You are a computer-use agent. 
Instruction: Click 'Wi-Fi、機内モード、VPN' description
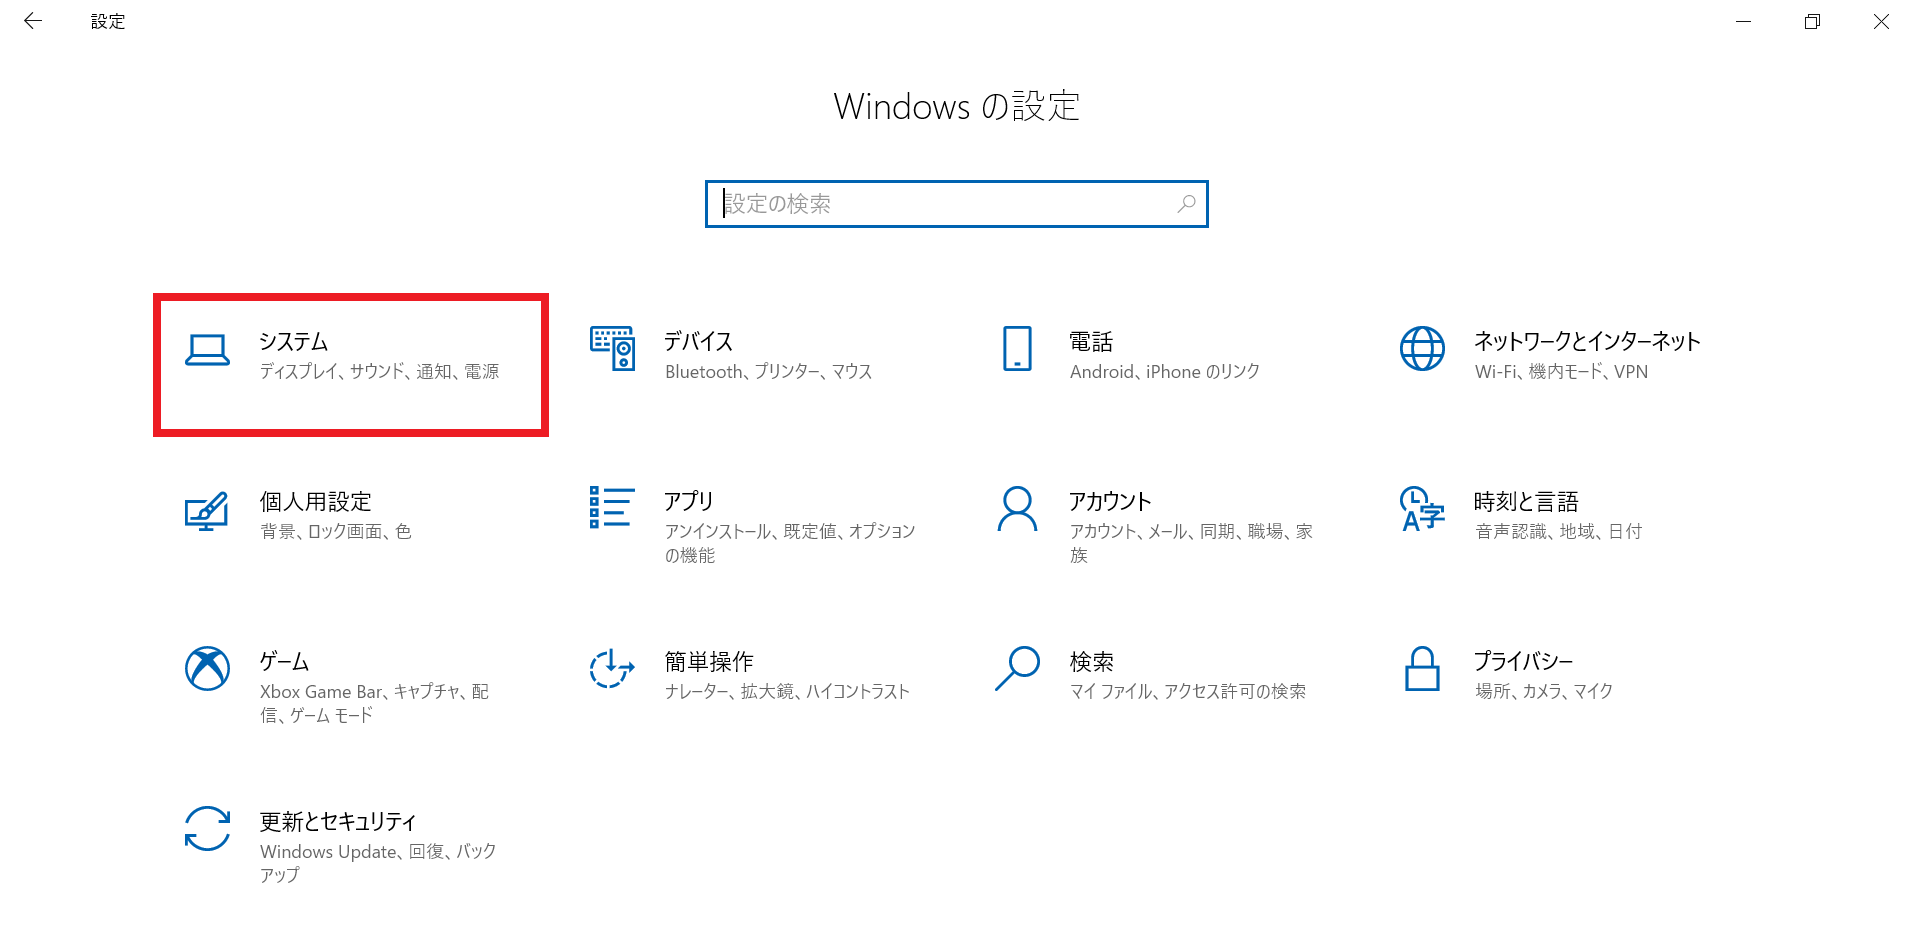tap(1561, 372)
